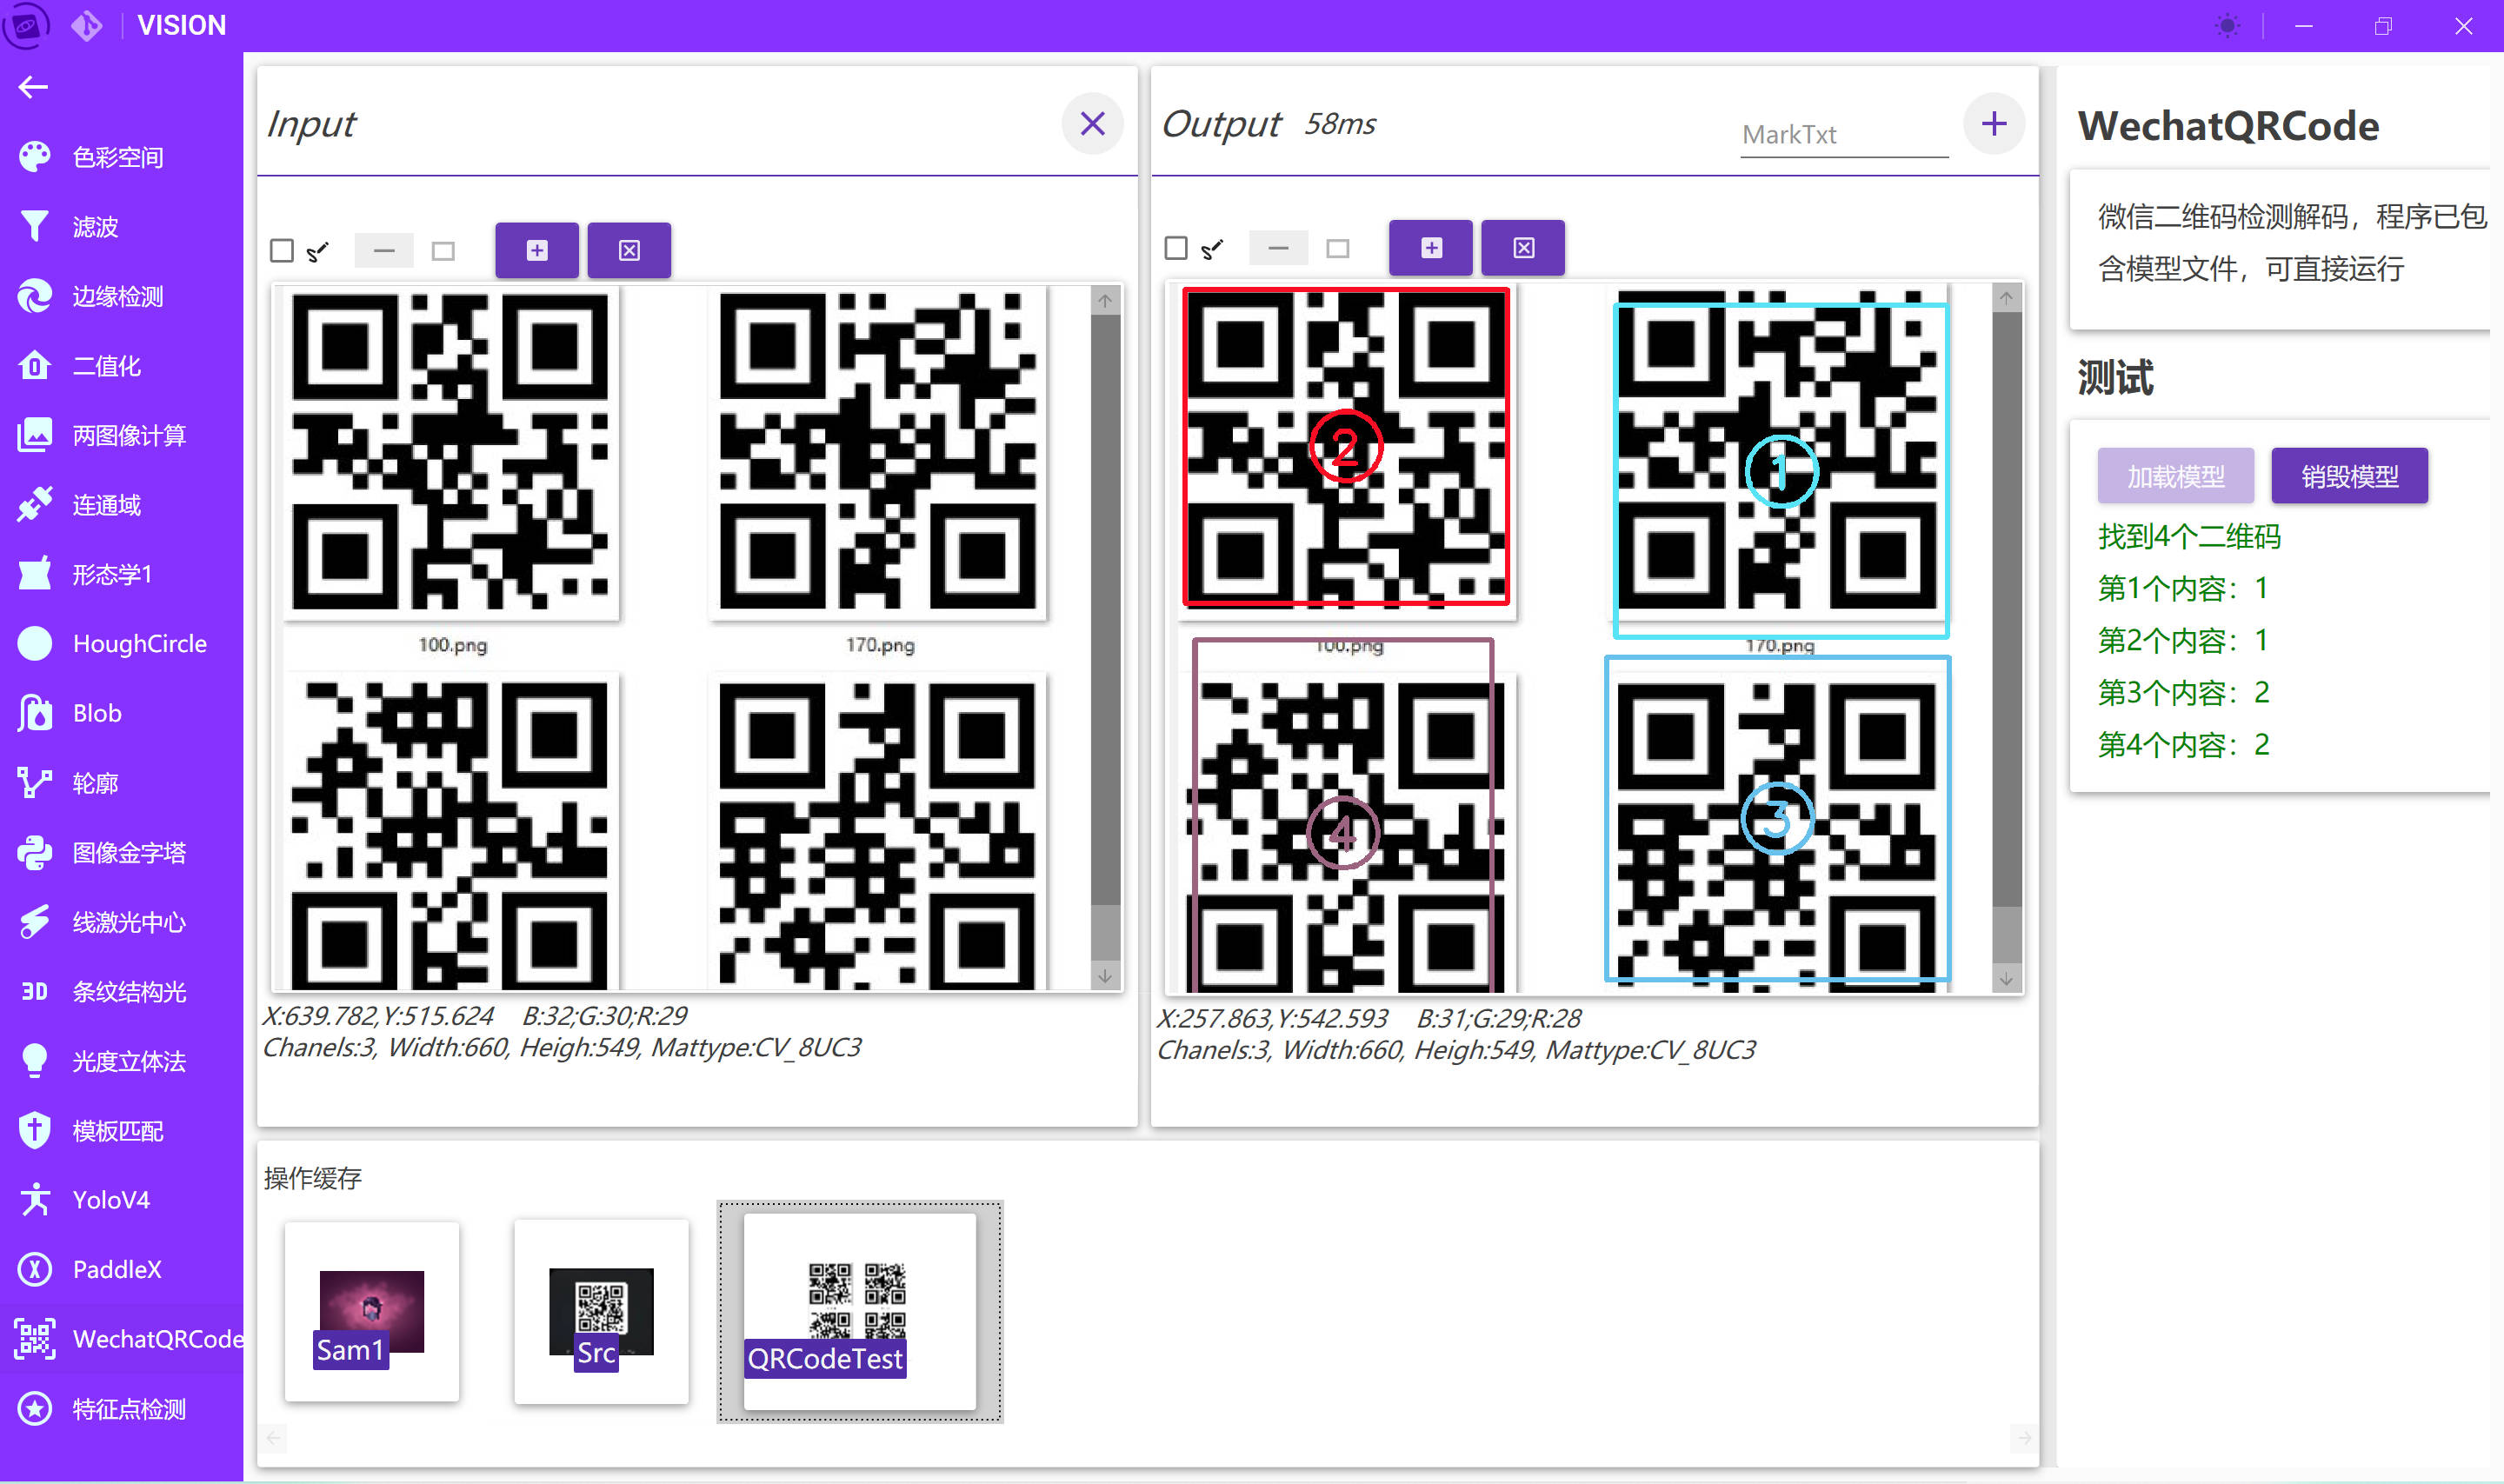Select the Src thumbnail in 操作缓存
2504x1484 pixels.
coord(601,1311)
